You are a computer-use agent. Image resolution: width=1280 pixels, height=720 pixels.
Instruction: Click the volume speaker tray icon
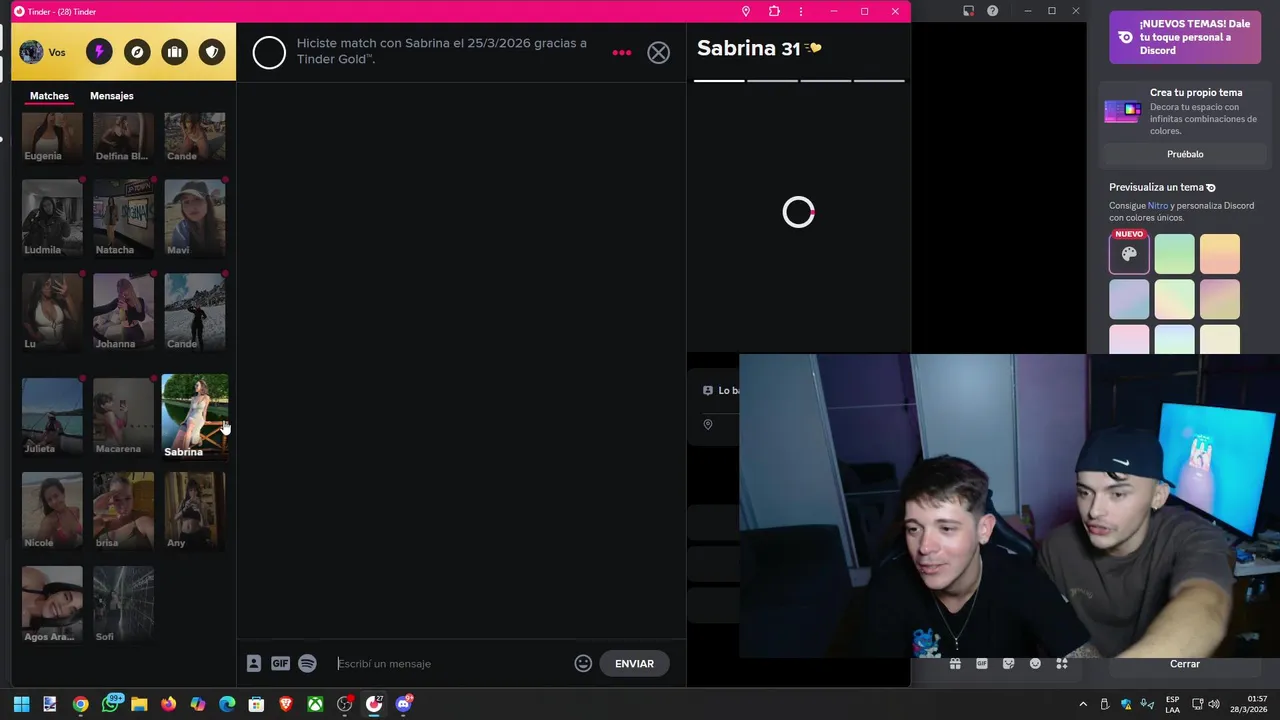point(1214,704)
